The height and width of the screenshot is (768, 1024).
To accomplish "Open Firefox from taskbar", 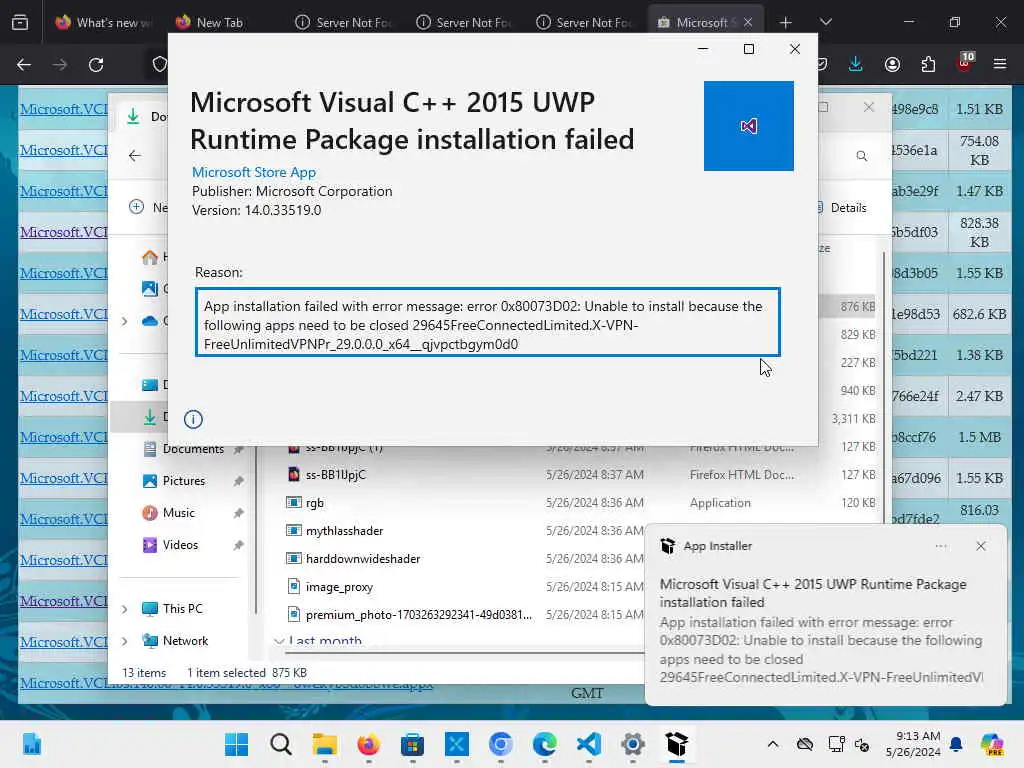I will [369, 744].
